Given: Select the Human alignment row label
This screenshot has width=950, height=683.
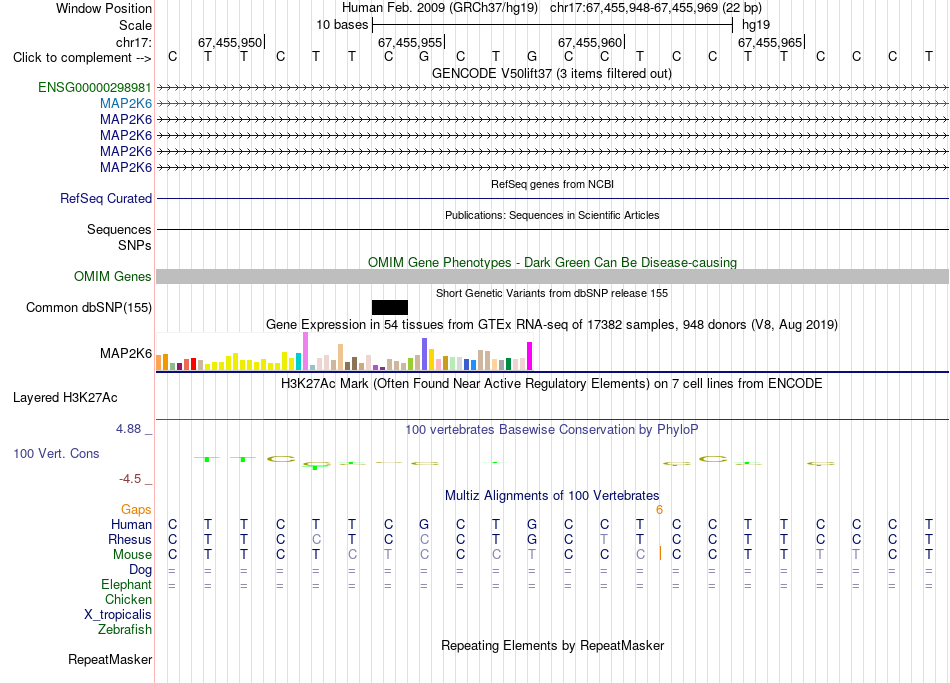Looking at the screenshot, I should click(x=131, y=524).
